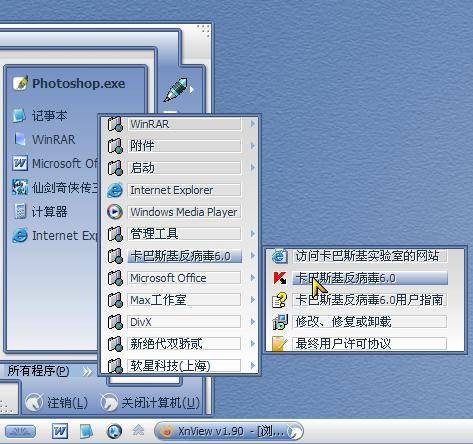Click the uninstall icon beside 修改、修复或卸载
The image size is (473, 444).
[x=280, y=322]
